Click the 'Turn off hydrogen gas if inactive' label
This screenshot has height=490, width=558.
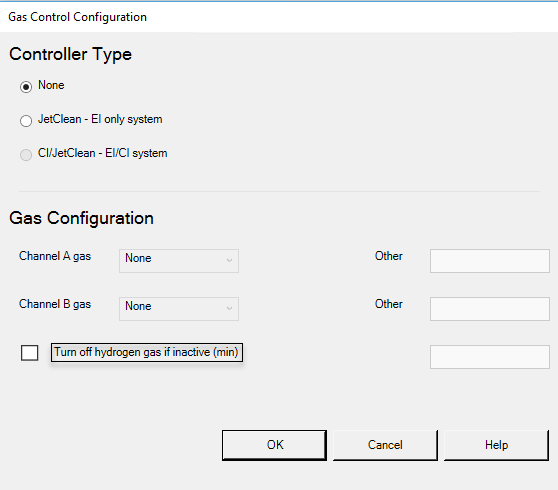tap(147, 352)
